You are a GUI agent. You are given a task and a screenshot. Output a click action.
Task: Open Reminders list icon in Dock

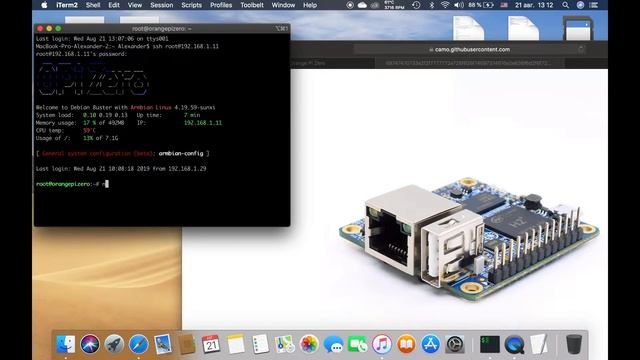(x=260, y=344)
